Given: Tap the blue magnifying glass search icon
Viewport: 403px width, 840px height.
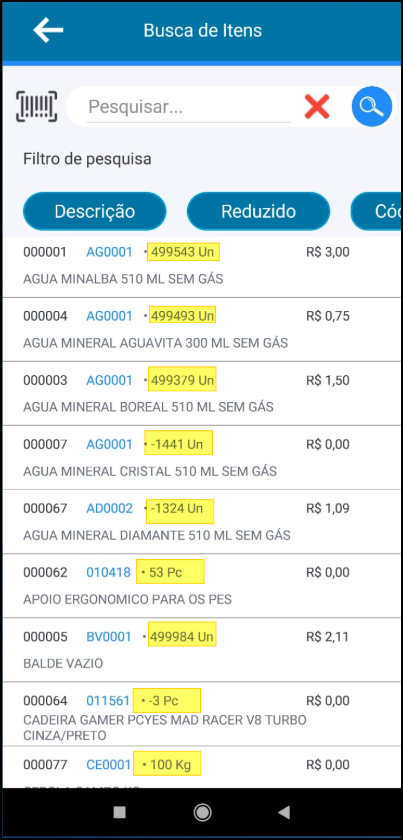Looking at the screenshot, I should pyautogui.click(x=371, y=106).
